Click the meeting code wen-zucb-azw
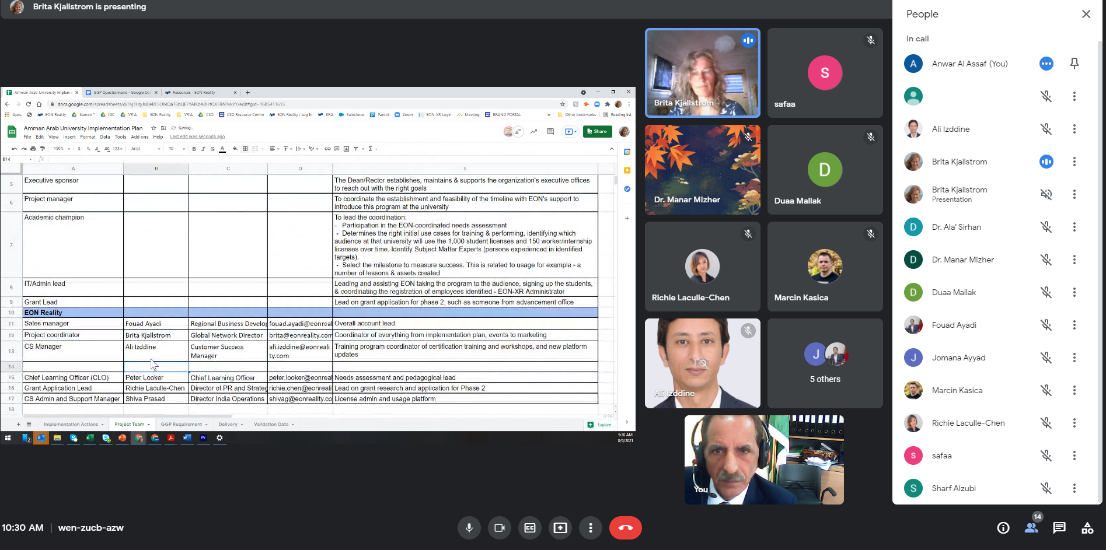The height and width of the screenshot is (550, 1106). [91, 527]
